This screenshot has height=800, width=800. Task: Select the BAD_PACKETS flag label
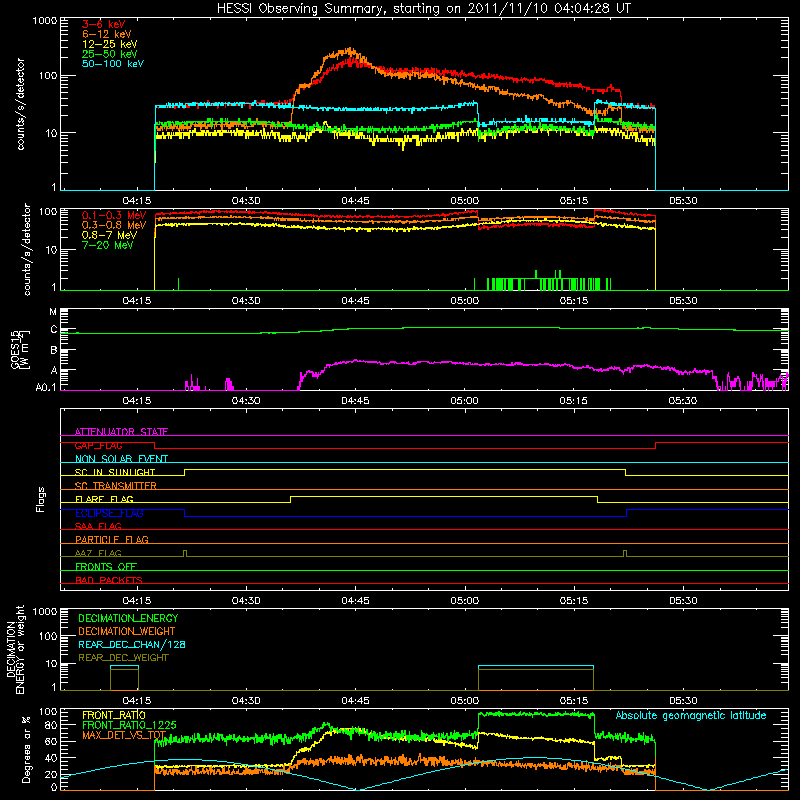point(109,580)
